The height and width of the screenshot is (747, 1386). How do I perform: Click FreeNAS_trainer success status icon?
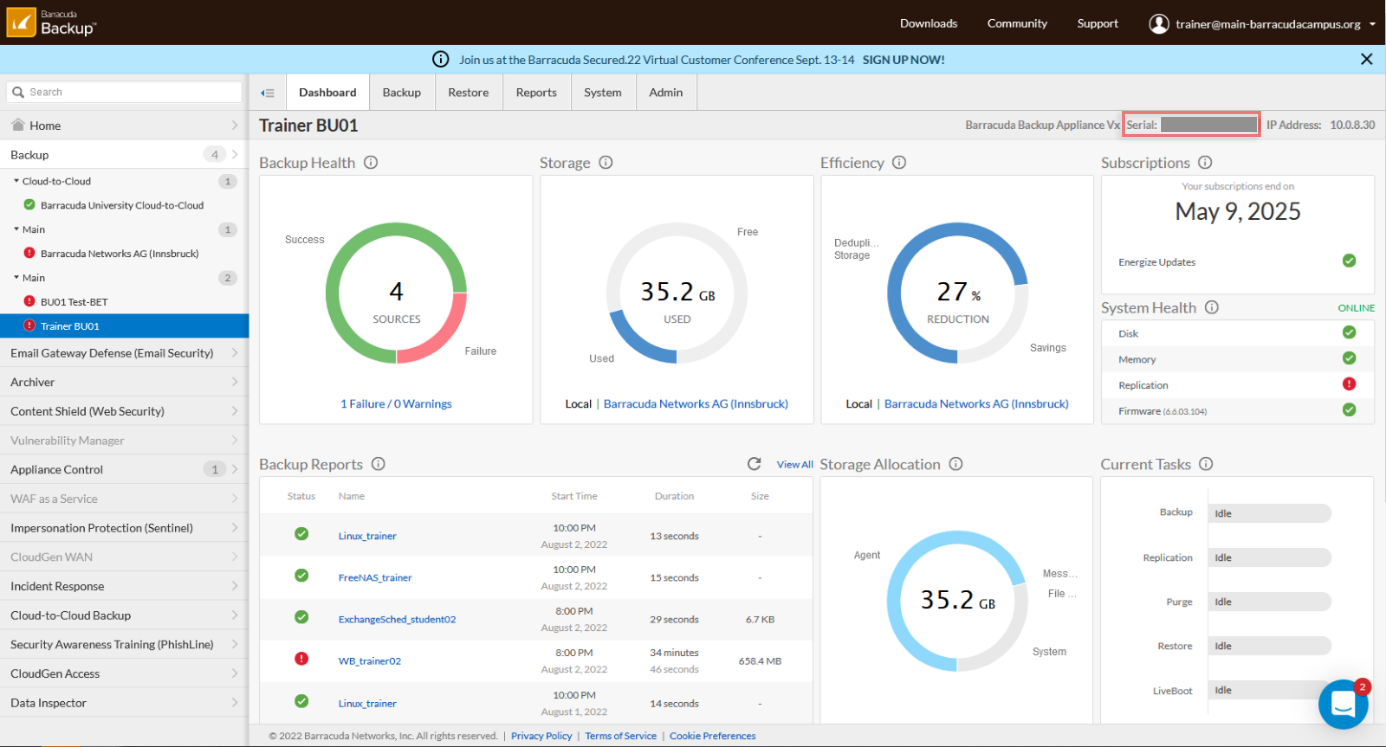pos(301,576)
